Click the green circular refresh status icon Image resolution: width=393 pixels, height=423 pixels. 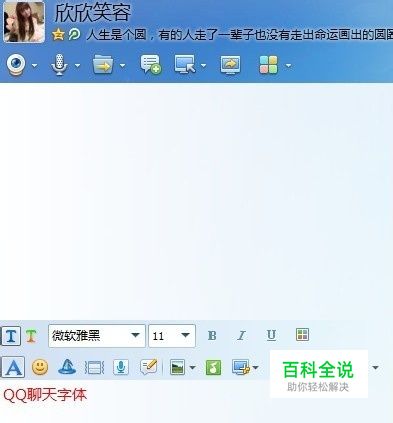coord(75,34)
